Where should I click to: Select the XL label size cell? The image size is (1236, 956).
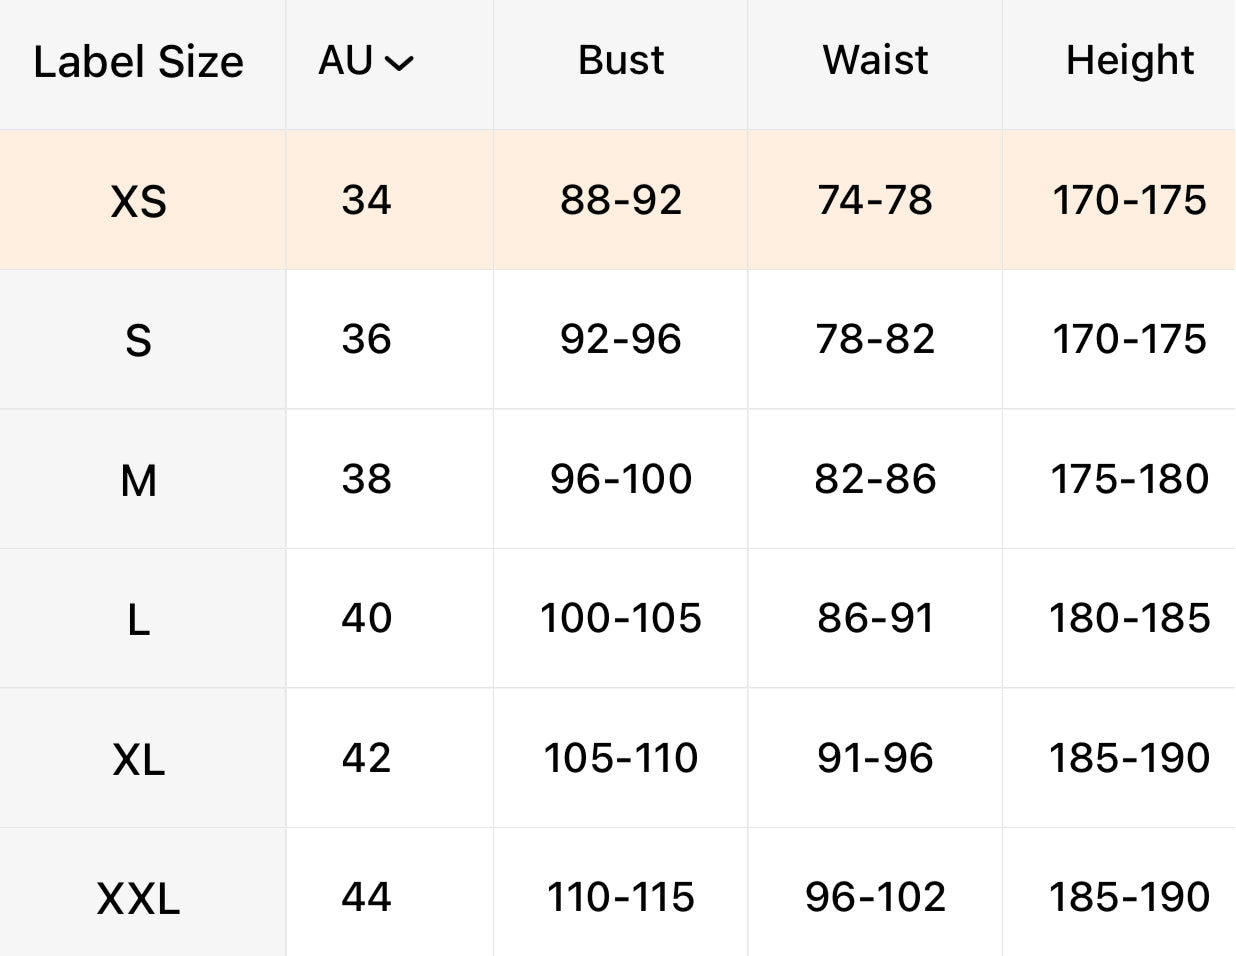[138, 759]
